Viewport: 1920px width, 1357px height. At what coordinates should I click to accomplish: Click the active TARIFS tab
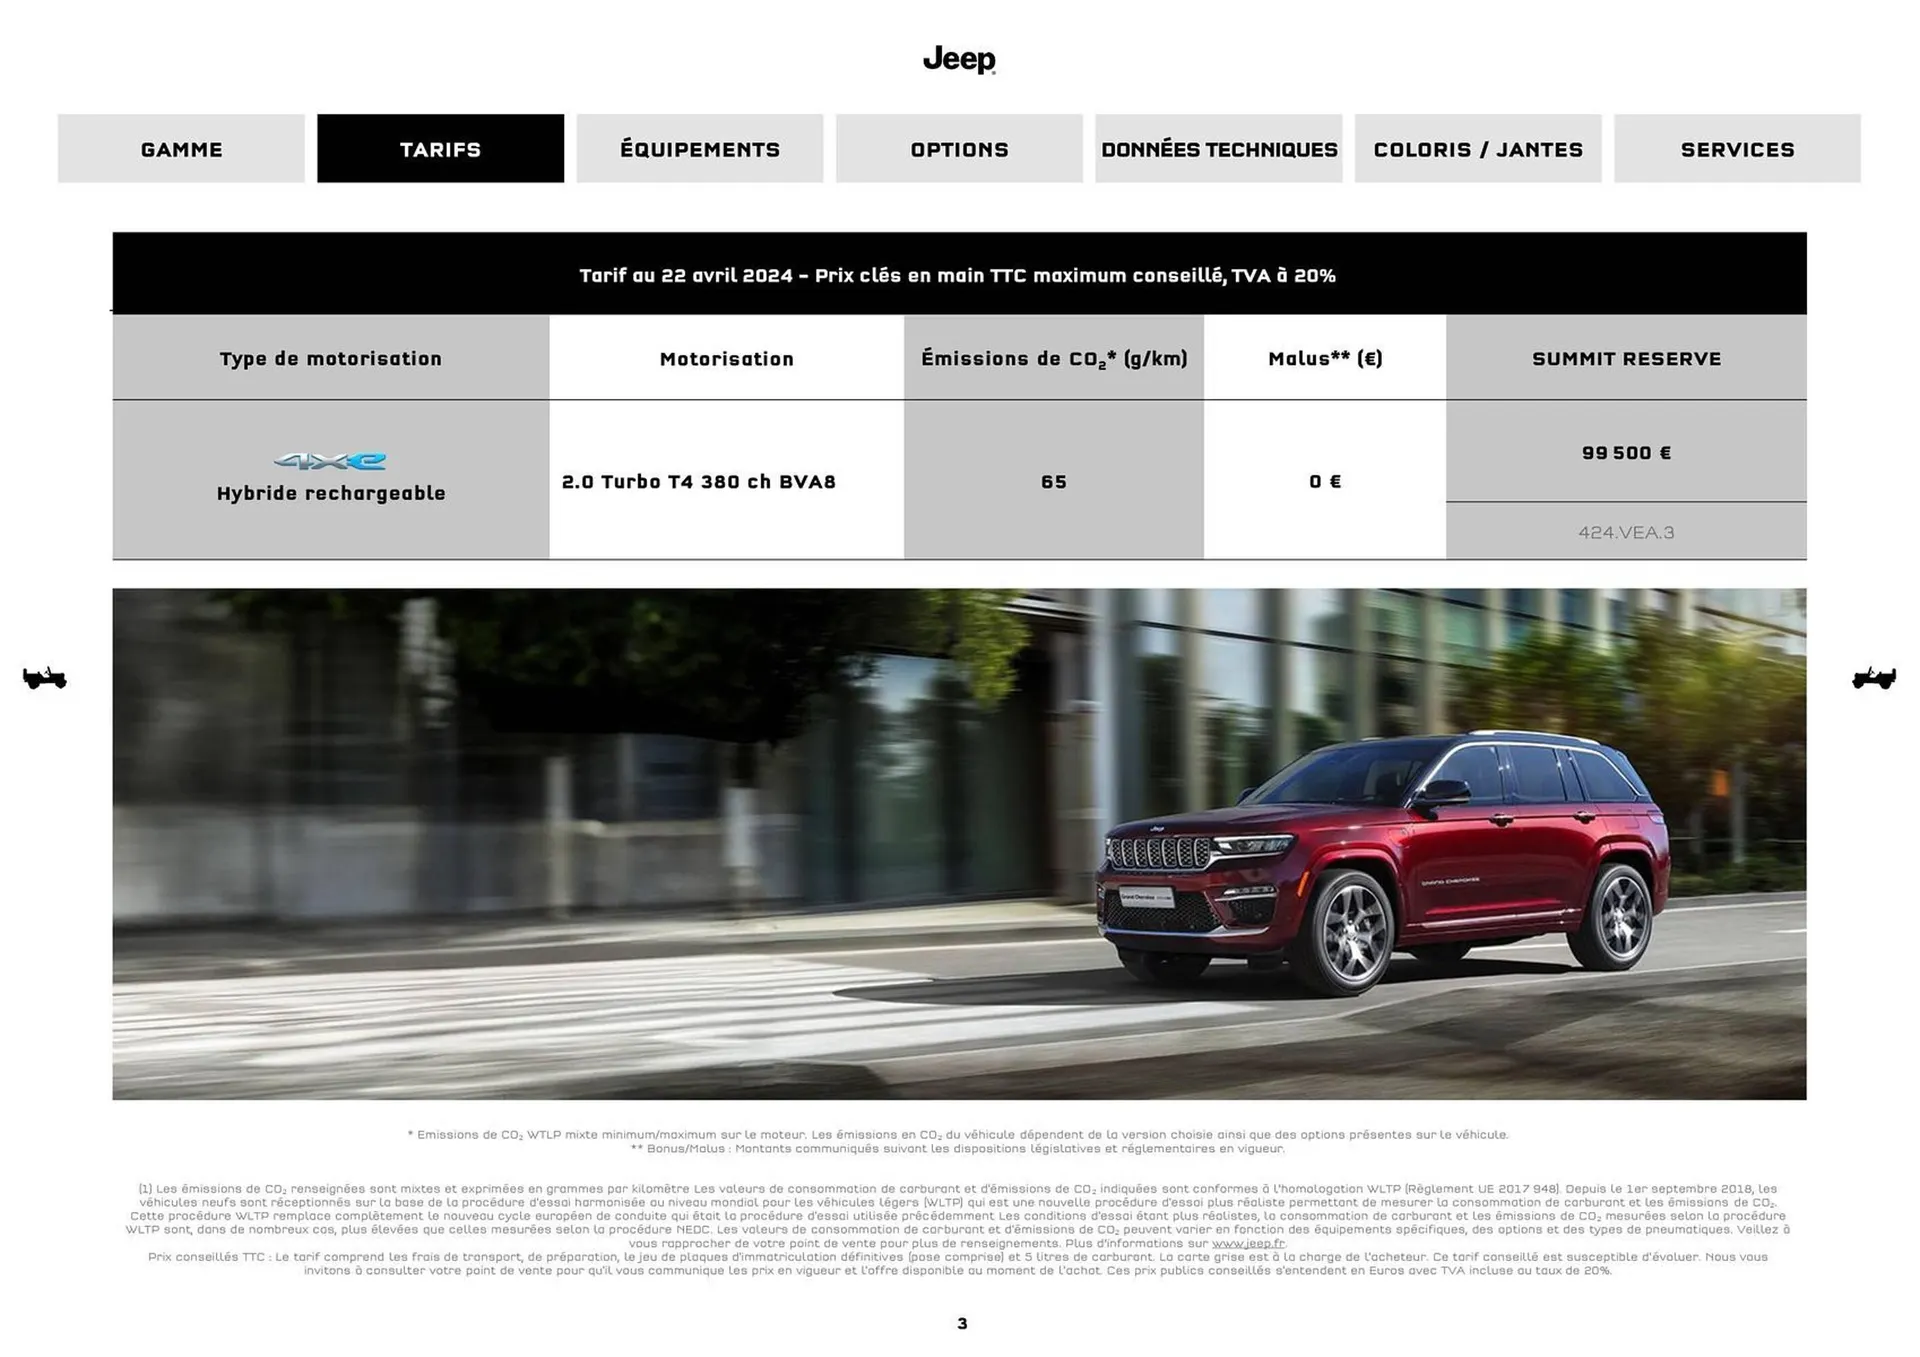point(440,149)
